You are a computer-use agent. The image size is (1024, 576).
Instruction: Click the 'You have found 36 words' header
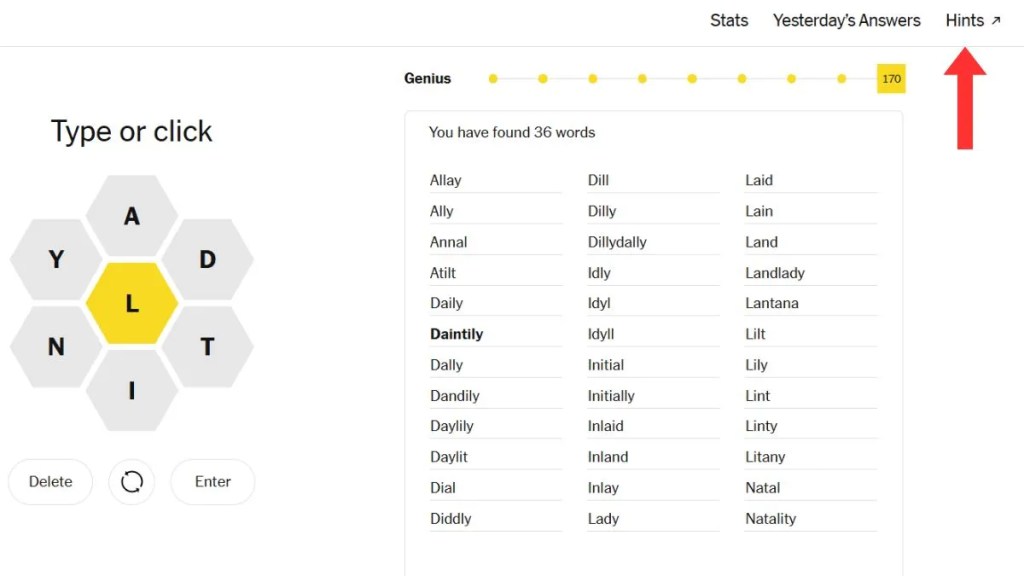coord(512,132)
